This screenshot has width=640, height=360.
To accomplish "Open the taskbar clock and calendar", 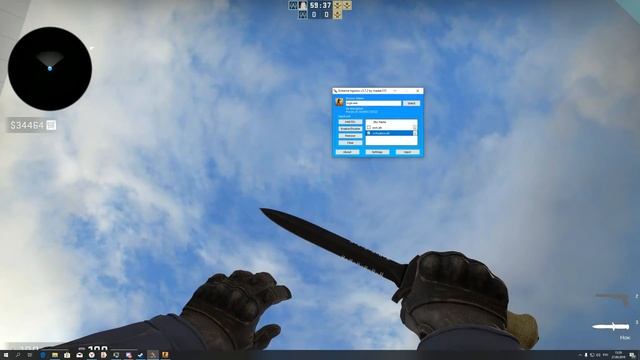I will pyautogui.click(x=618, y=355).
